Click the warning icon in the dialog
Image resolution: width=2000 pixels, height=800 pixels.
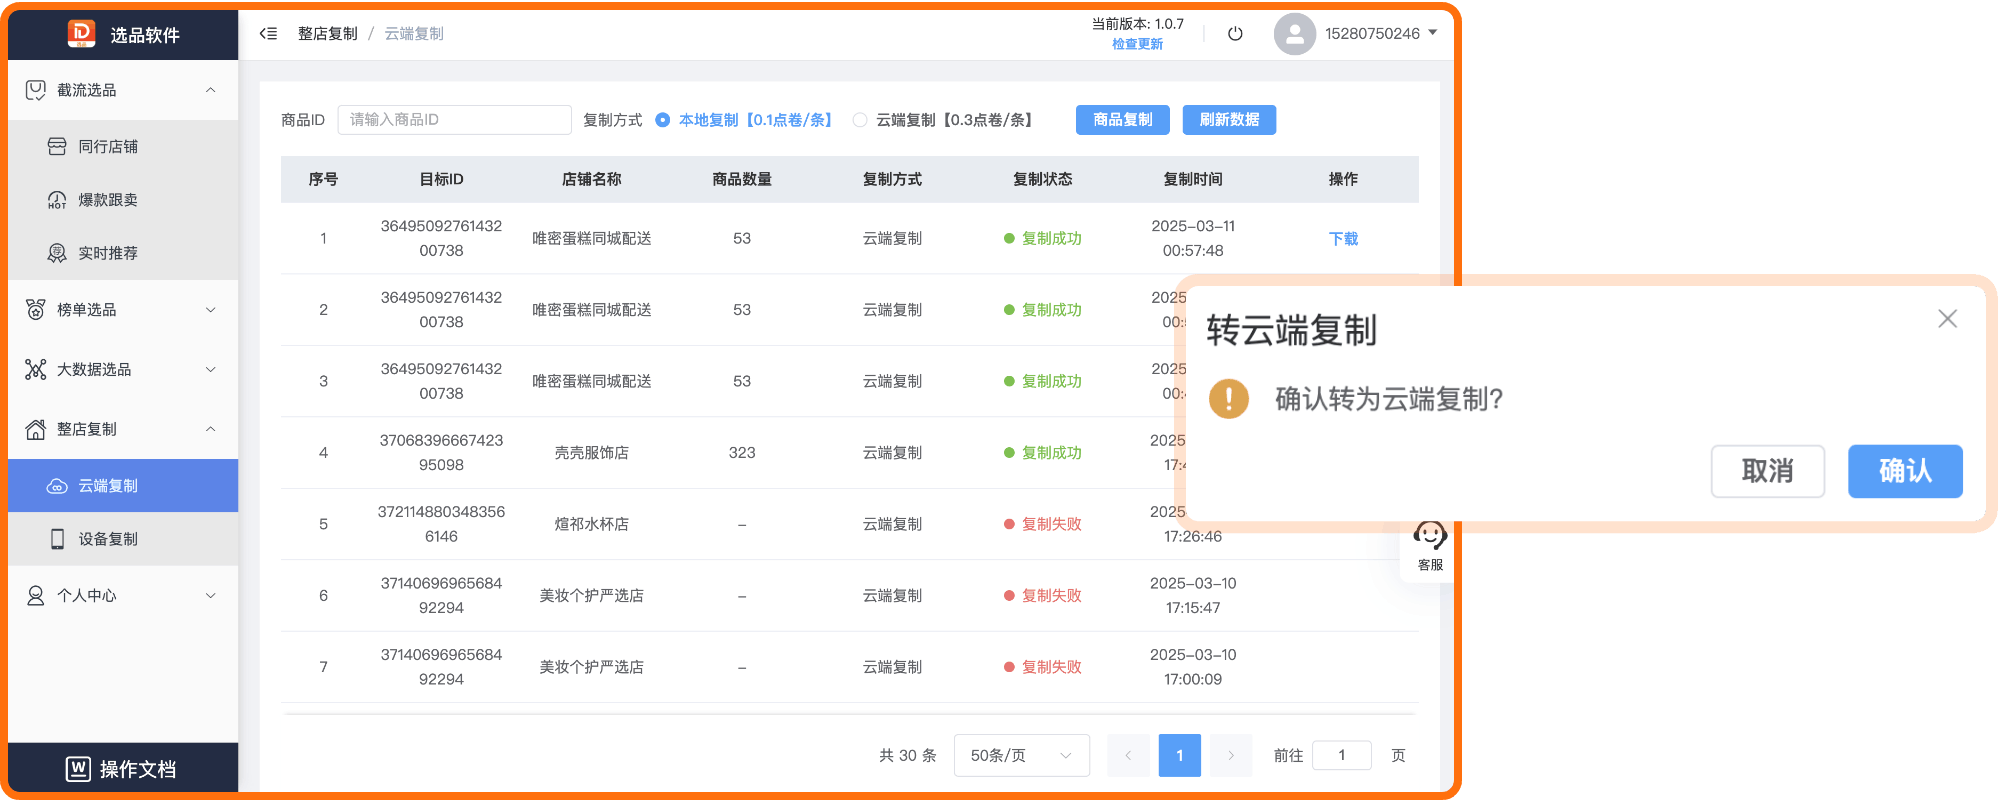tap(1229, 399)
